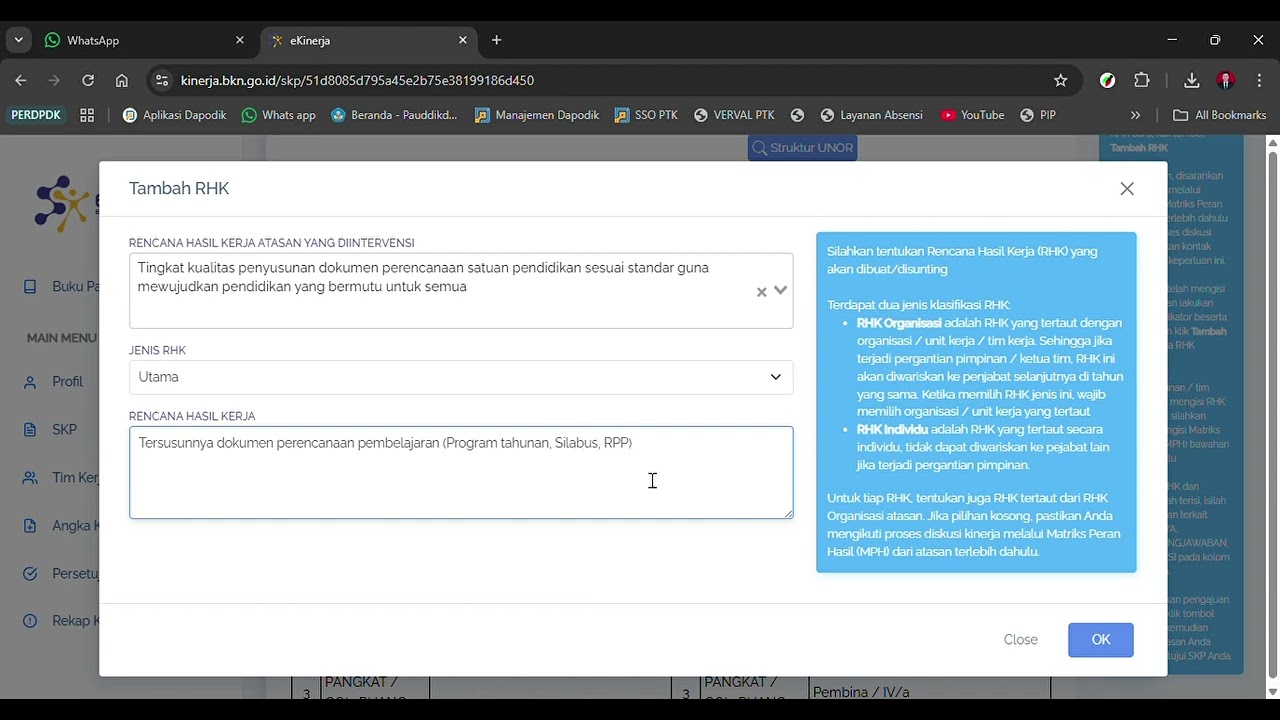This screenshot has width=1280, height=720.
Task: Click the unlabeled globe bookmark icon
Action: click(x=797, y=115)
